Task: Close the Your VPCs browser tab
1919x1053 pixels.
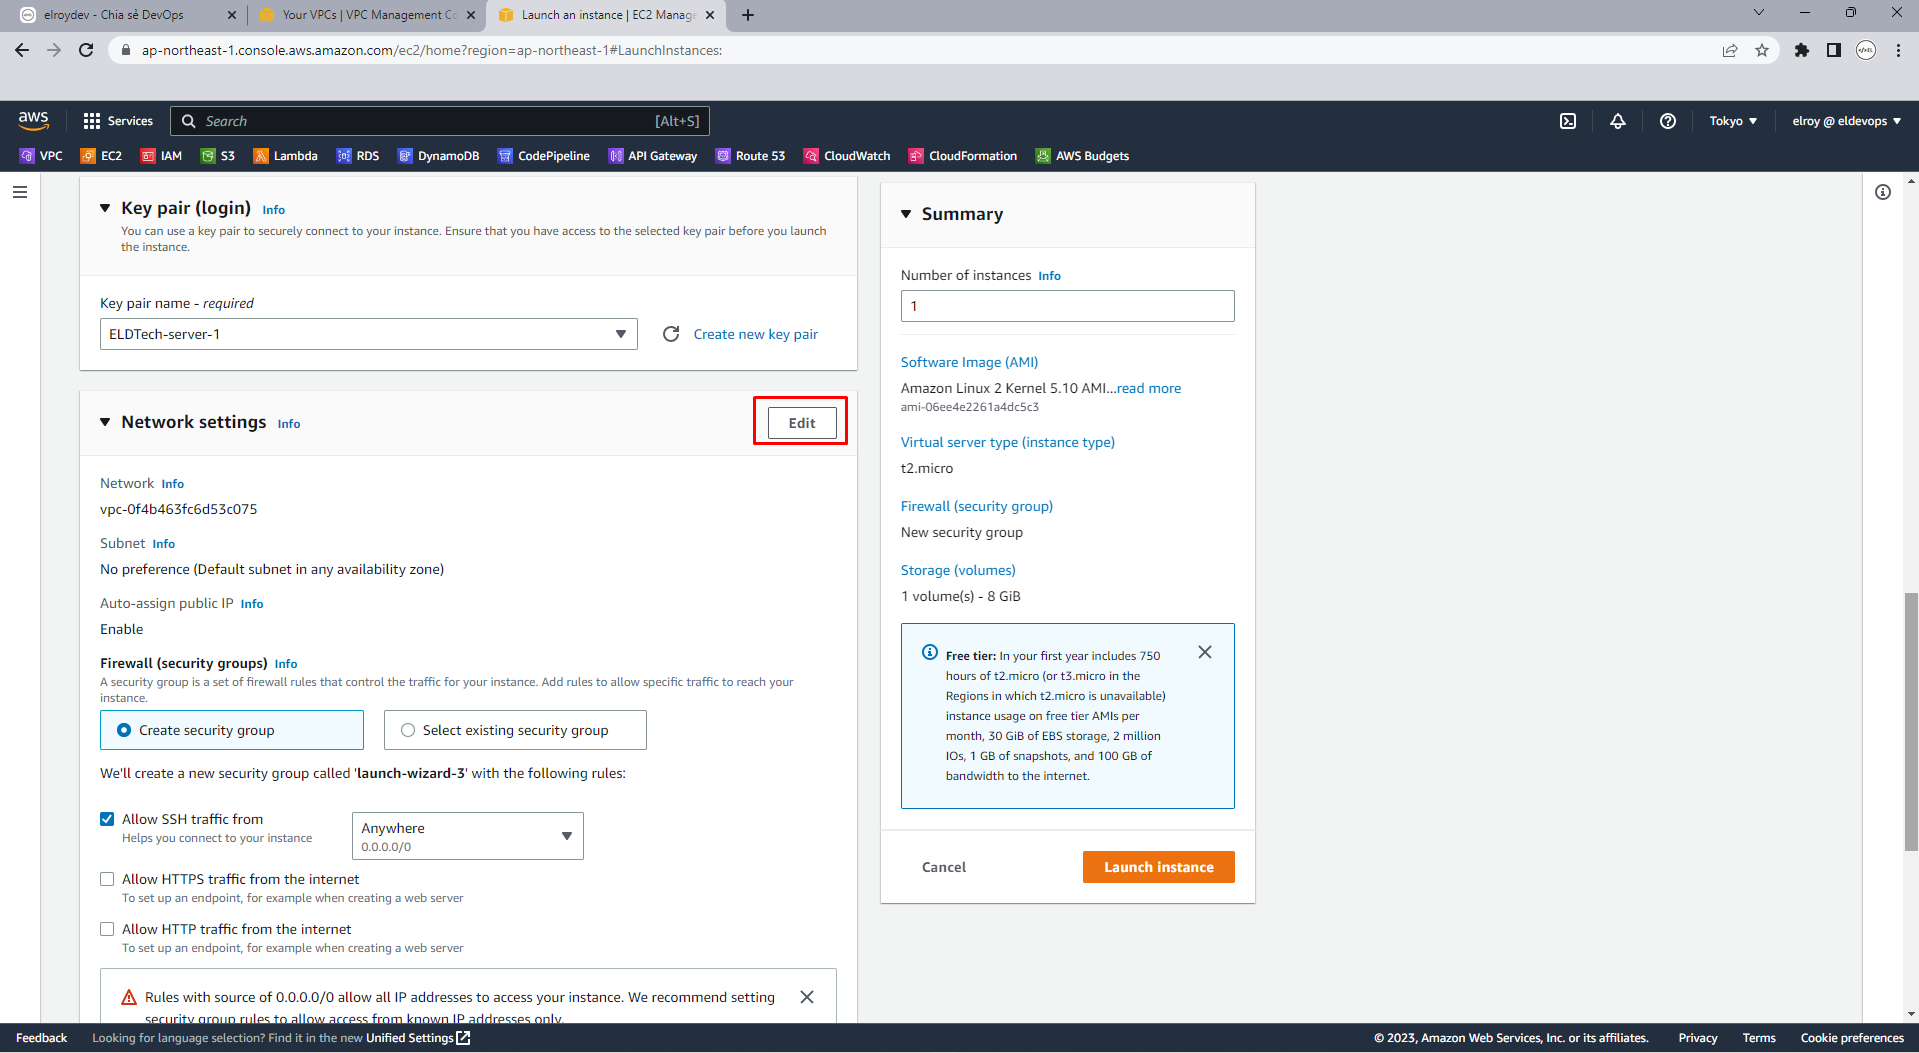Action: 470,15
